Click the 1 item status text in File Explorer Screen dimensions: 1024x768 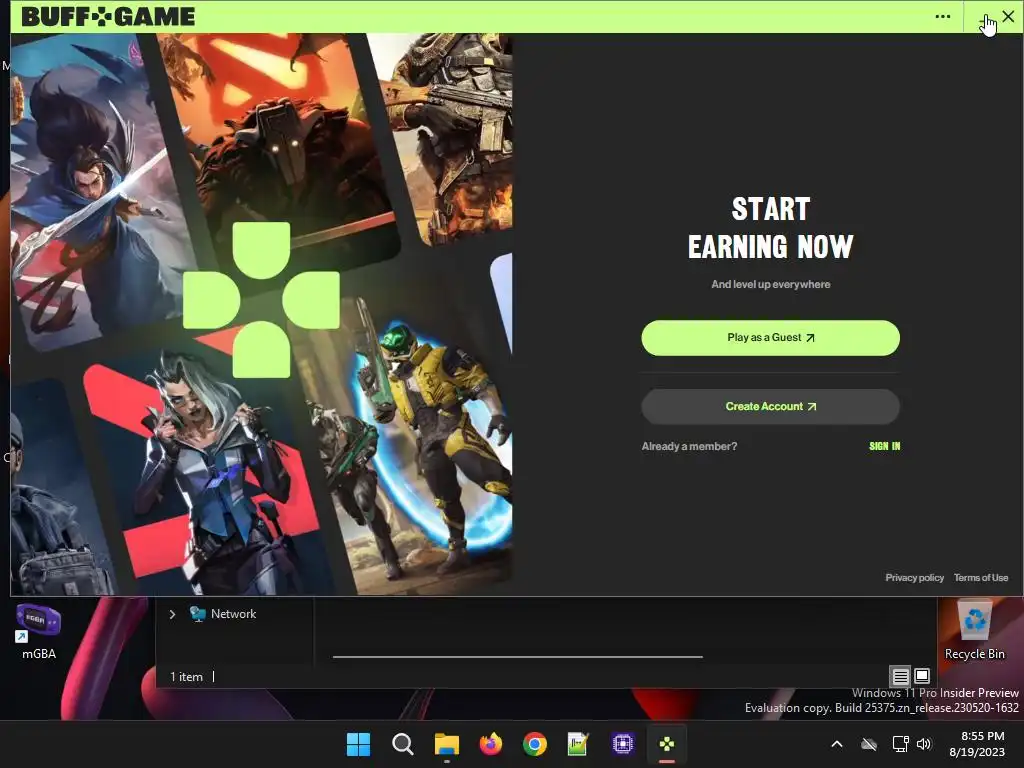pyautogui.click(x=186, y=677)
